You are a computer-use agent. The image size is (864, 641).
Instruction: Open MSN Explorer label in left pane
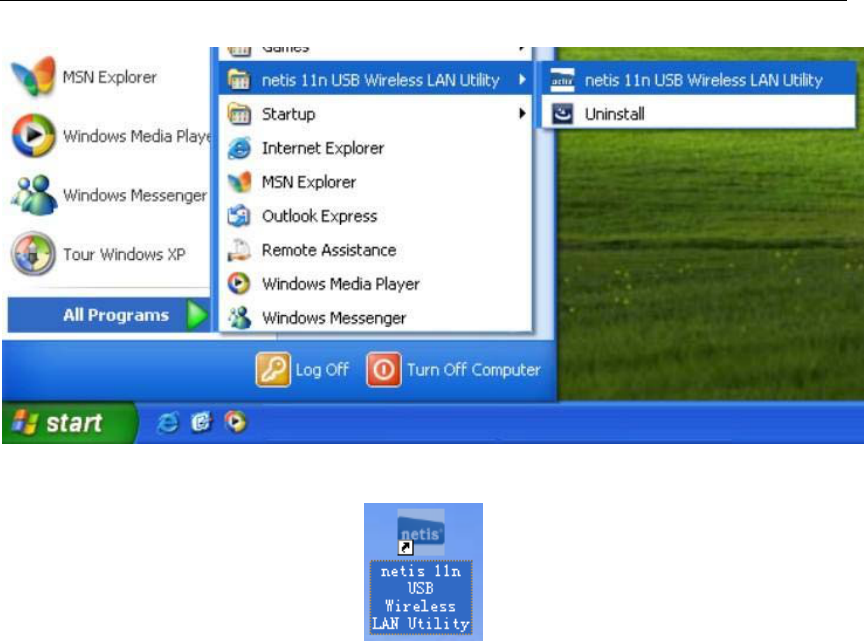pyautogui.click(x=109, y=77)
